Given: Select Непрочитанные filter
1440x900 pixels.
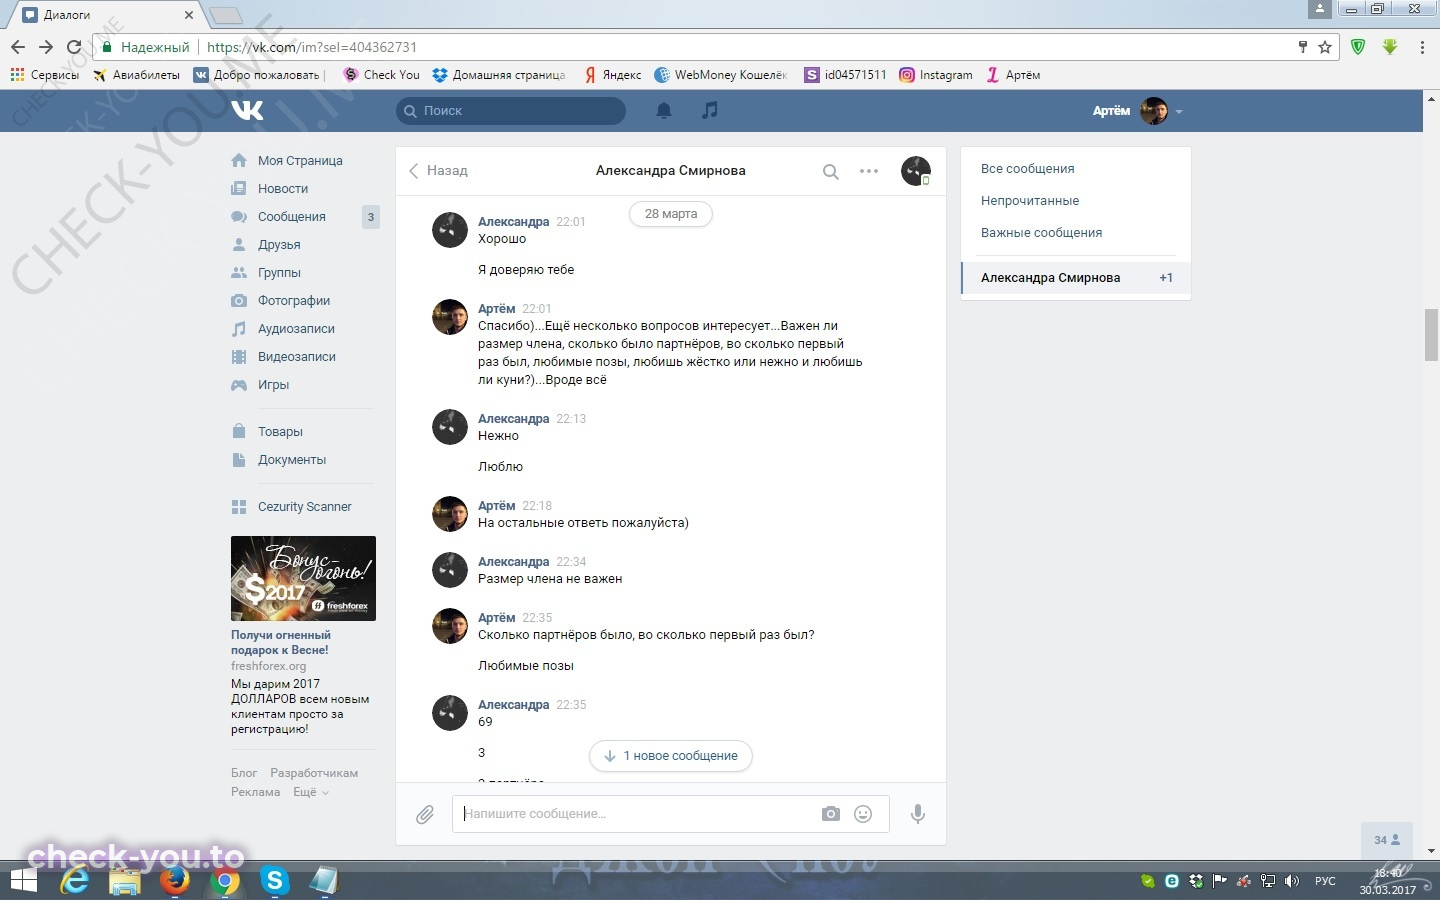Looking at the screenshot, I should [x=1030, y=201].
